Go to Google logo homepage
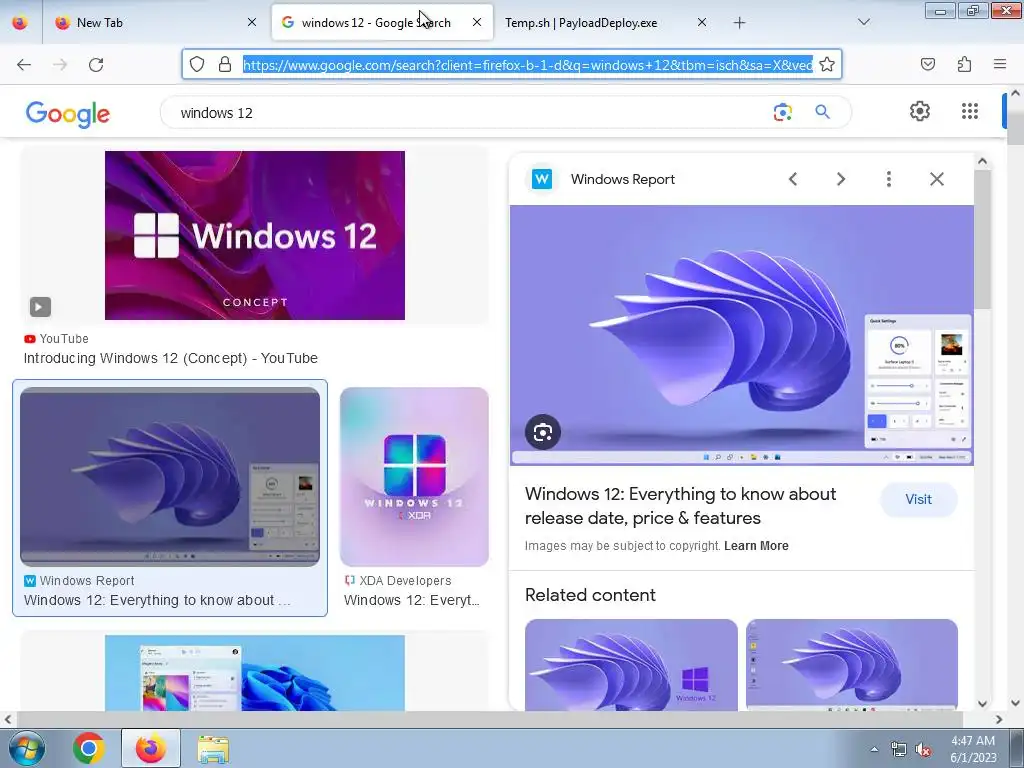The image size is (1024, 768). pos(68,114)
